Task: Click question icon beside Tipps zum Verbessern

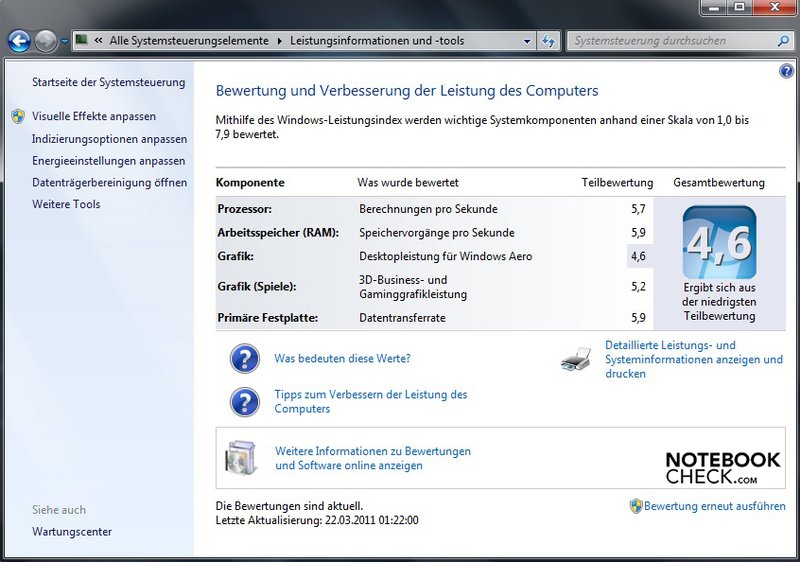Action: point(245,402)
